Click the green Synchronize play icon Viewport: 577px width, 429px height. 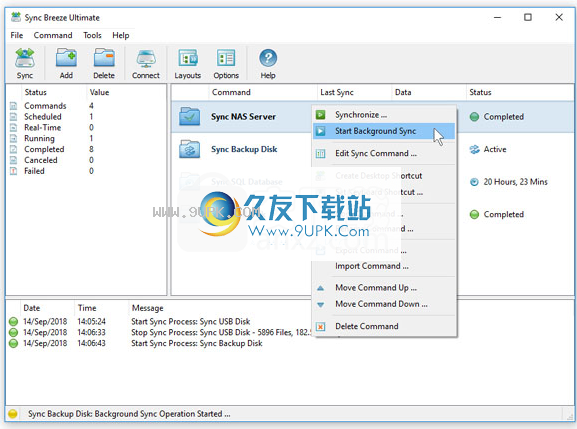pyautogui.click(x=321, y=115)
